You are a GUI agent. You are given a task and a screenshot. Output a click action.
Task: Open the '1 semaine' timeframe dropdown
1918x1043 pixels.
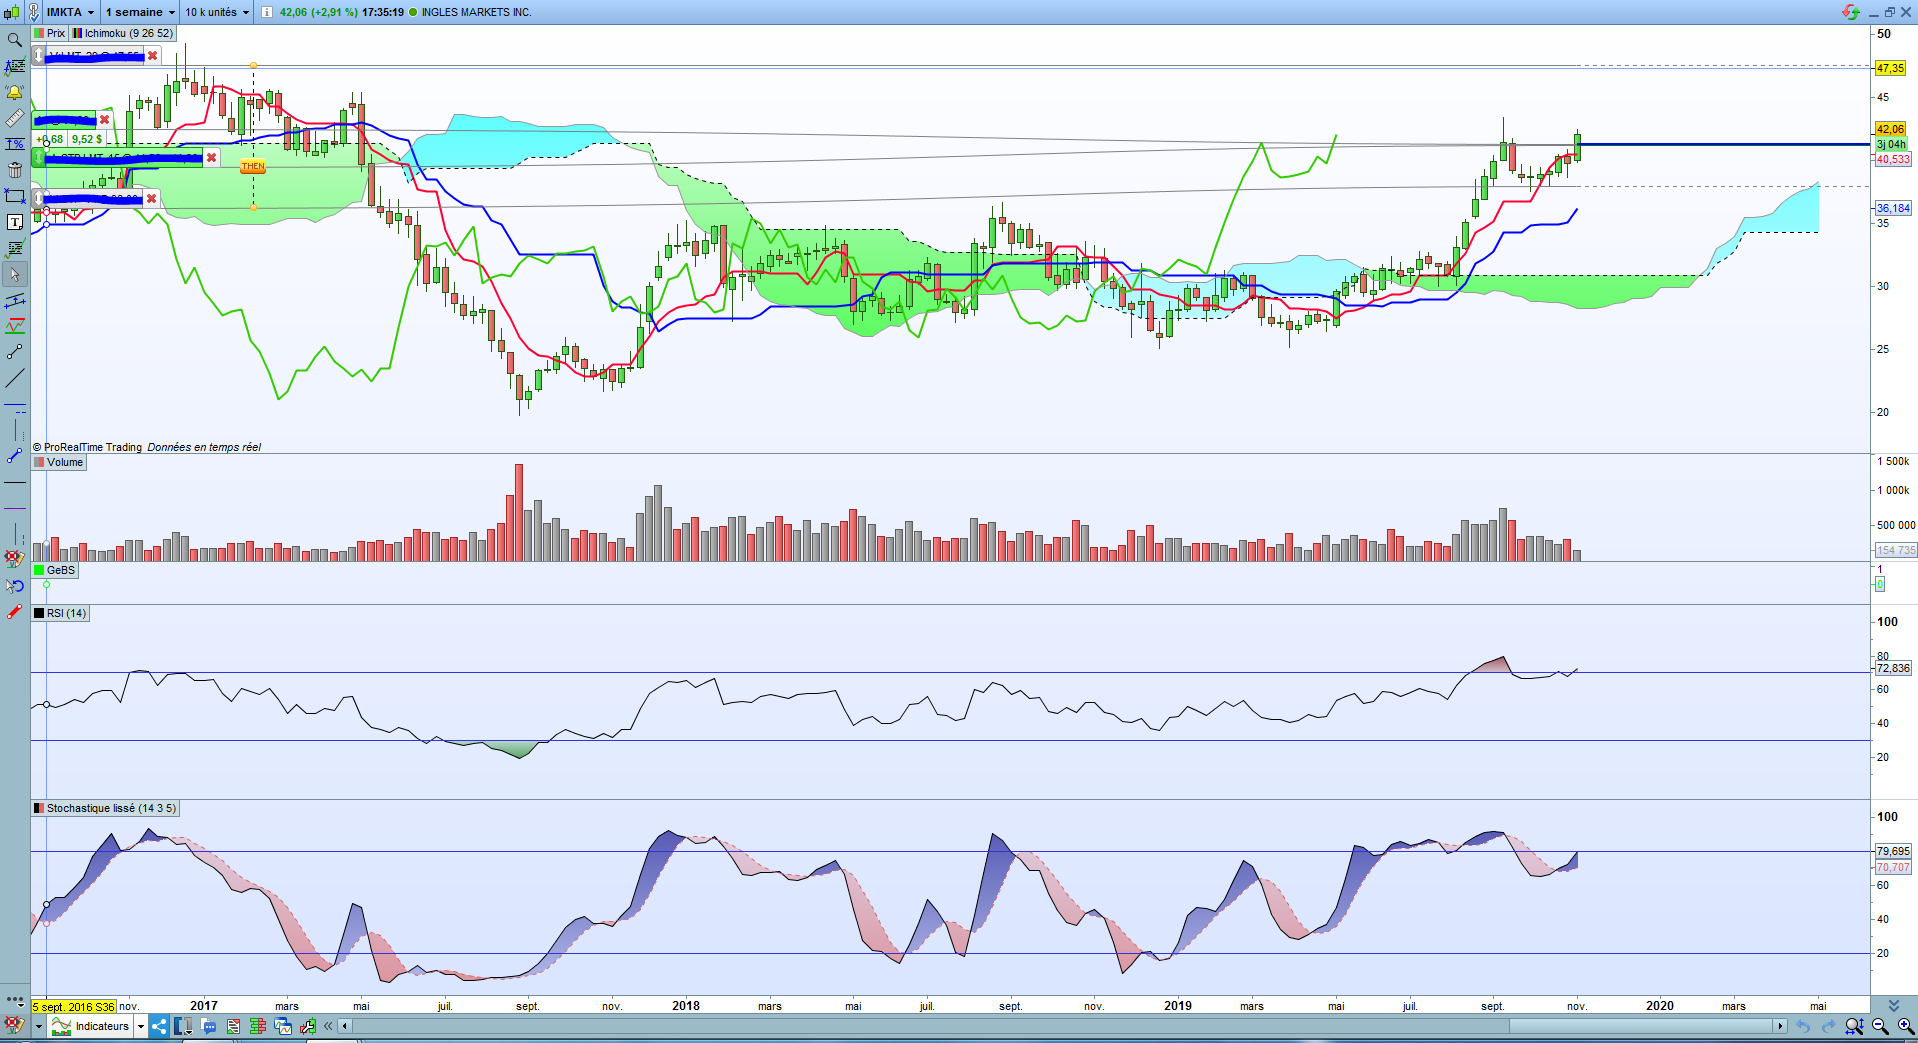click(140, 12)
